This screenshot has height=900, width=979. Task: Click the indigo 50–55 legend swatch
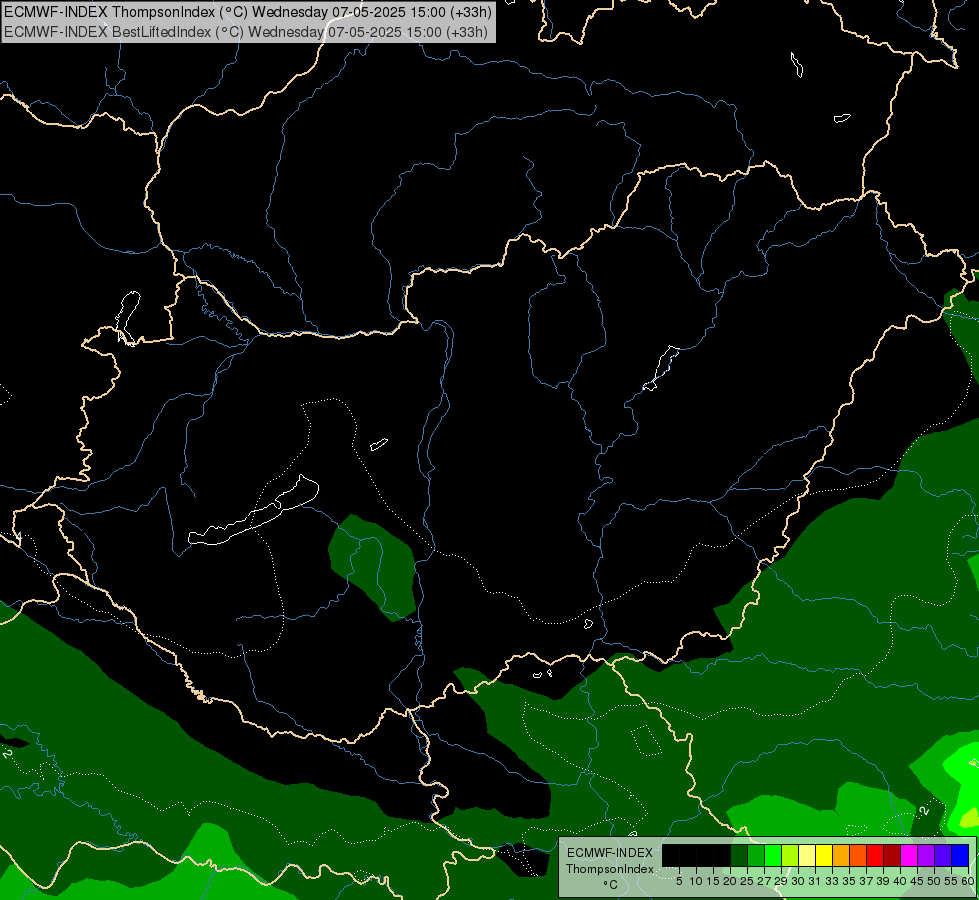tap(943, 855)
